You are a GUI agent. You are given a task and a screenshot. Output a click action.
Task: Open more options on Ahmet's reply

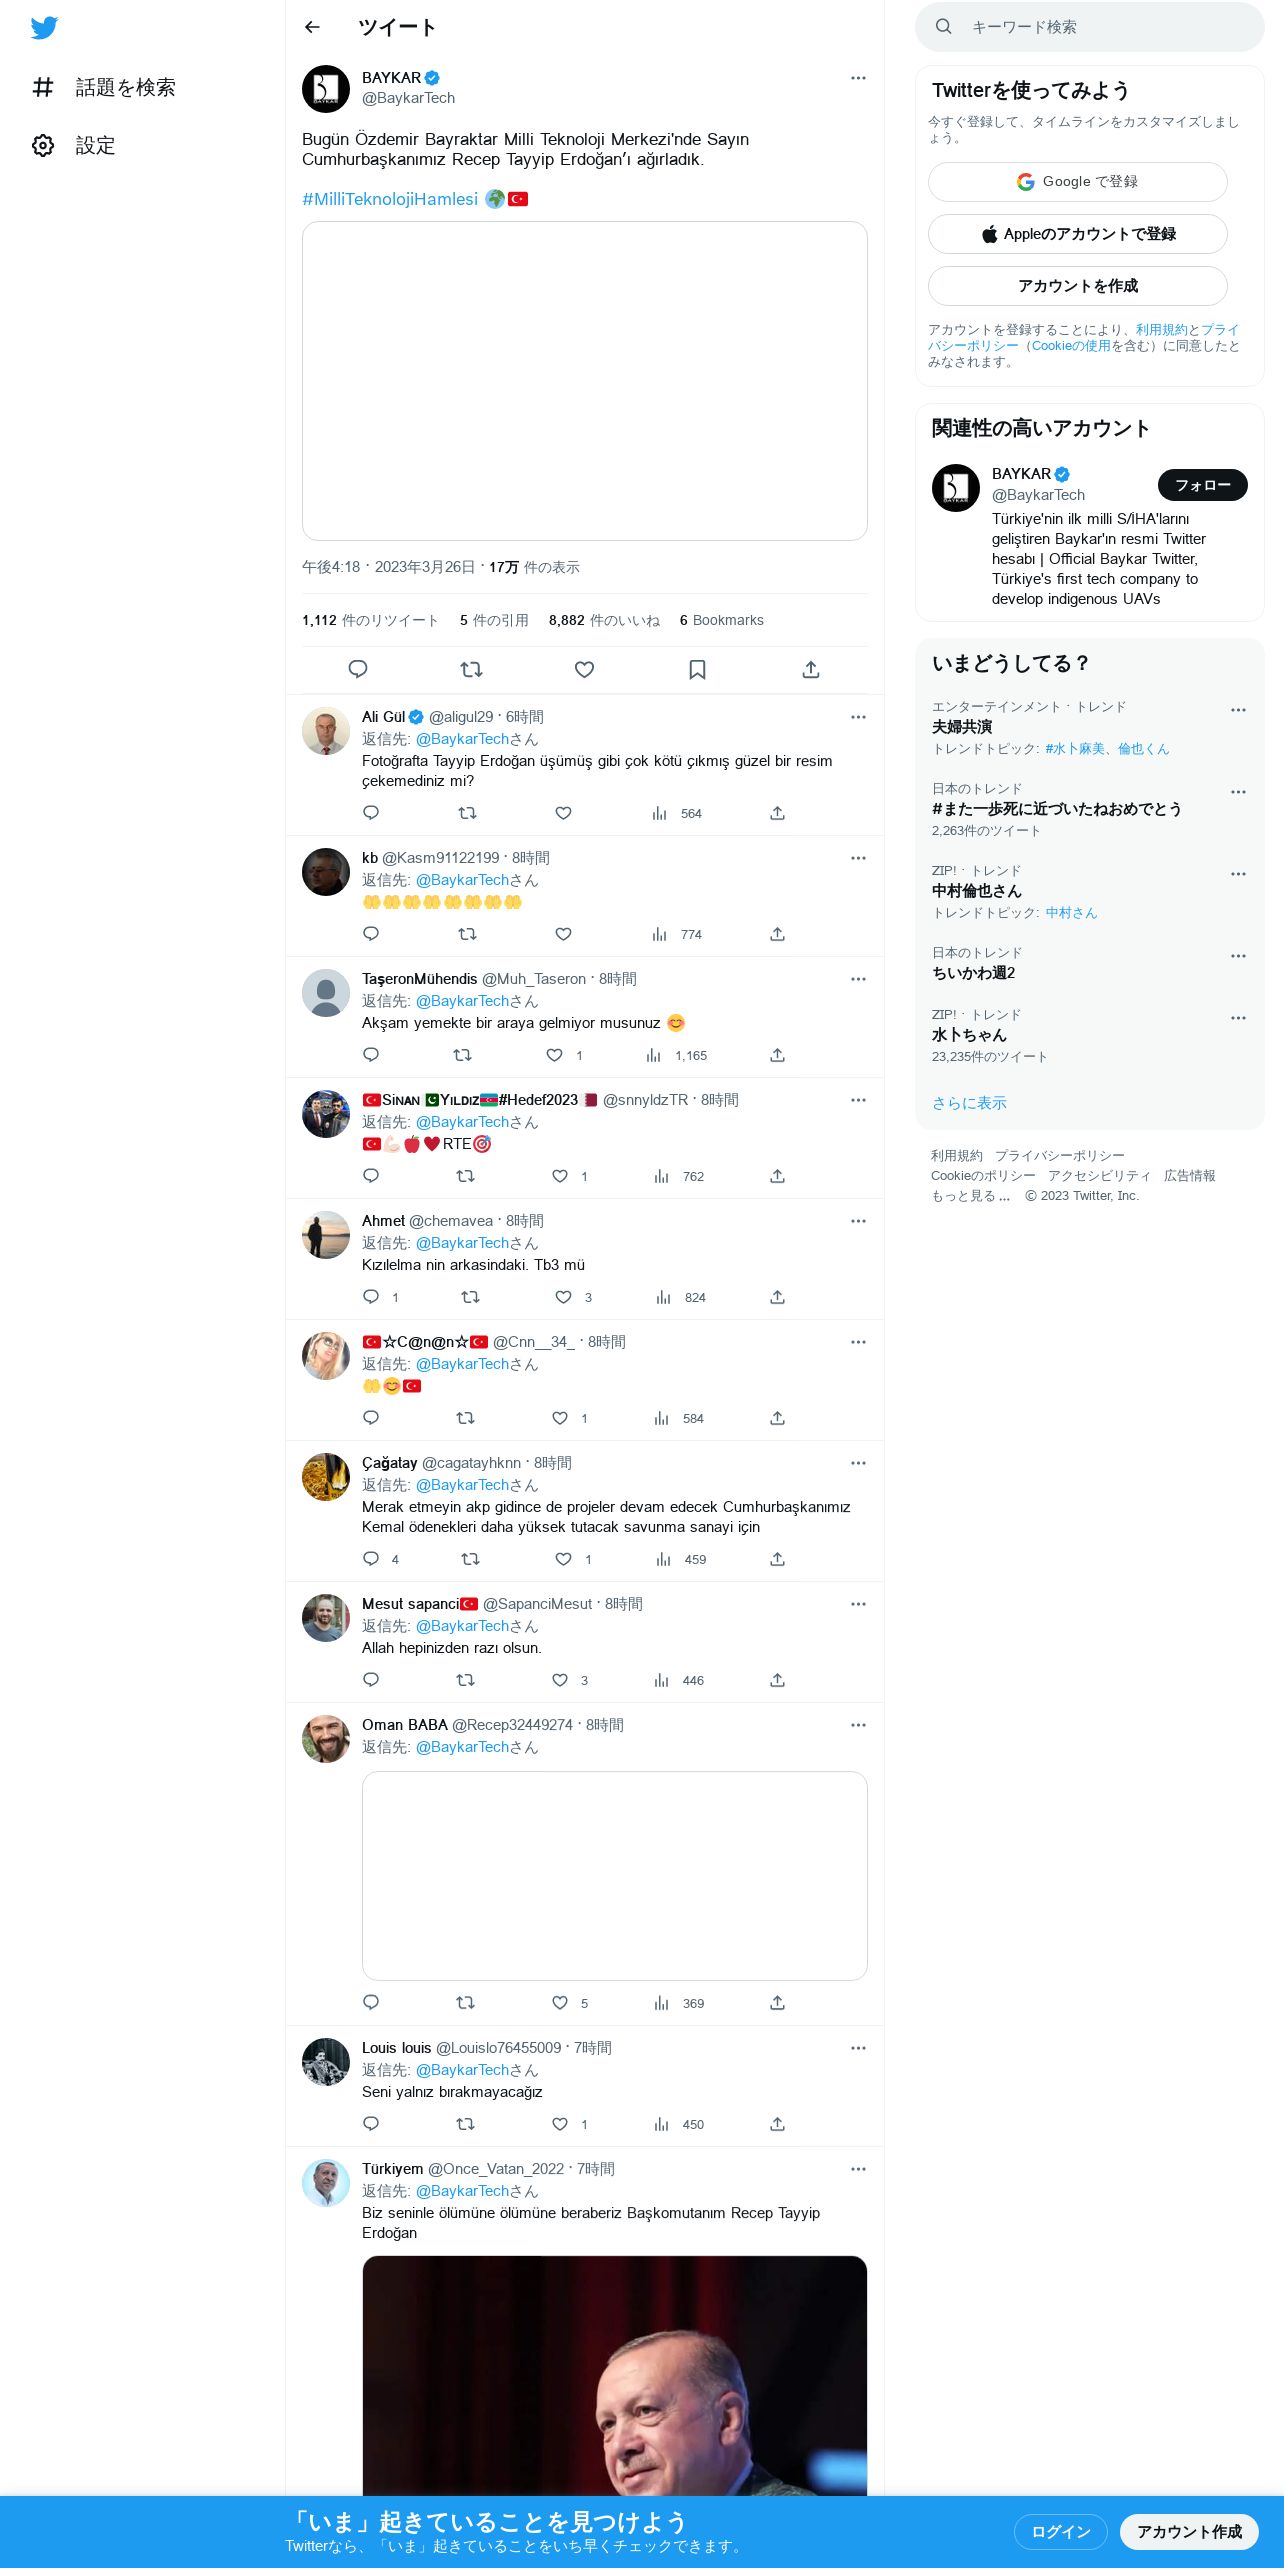pyautogui.click(x=858, y=1221)
